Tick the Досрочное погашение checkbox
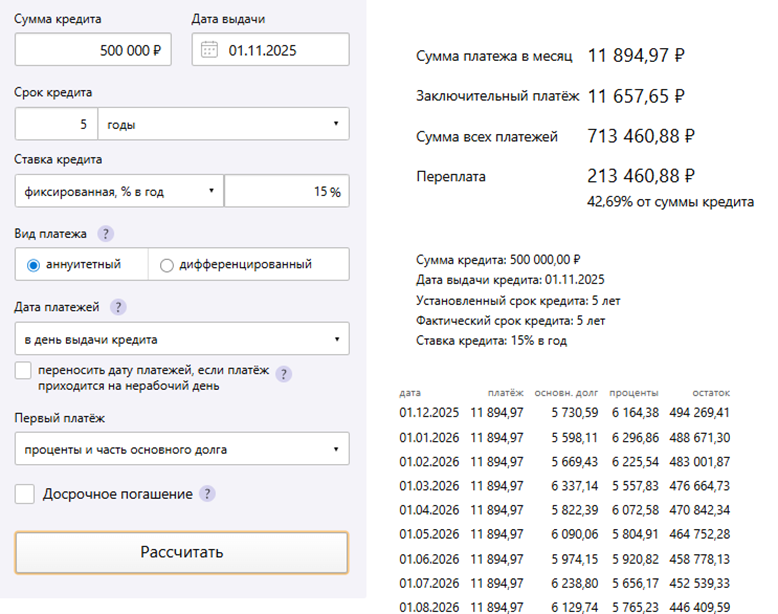The image size is (778, 614). tap(25, 494)
